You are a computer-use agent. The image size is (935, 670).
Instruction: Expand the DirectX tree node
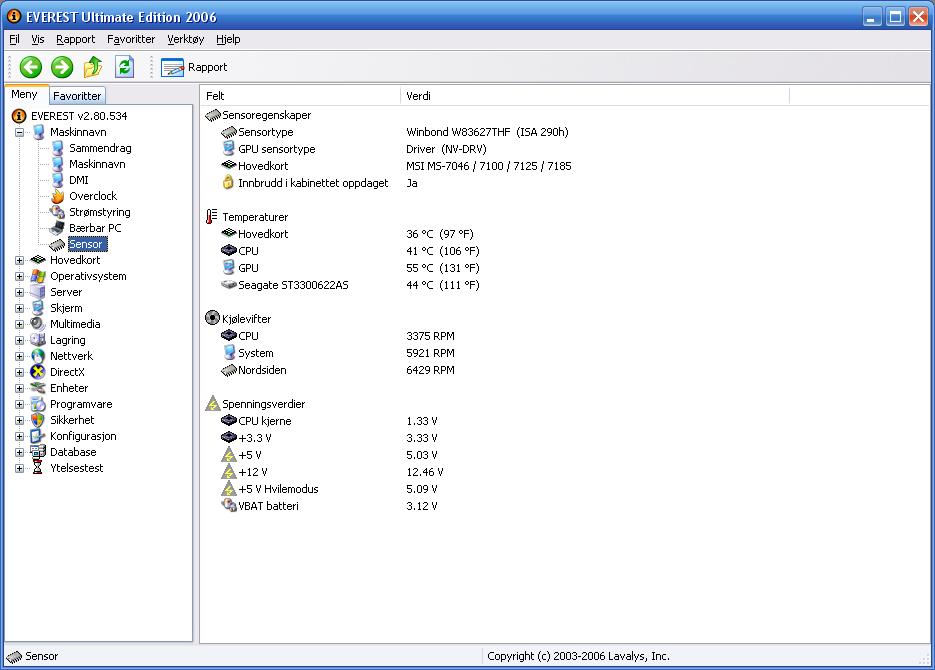pos(20,373)
